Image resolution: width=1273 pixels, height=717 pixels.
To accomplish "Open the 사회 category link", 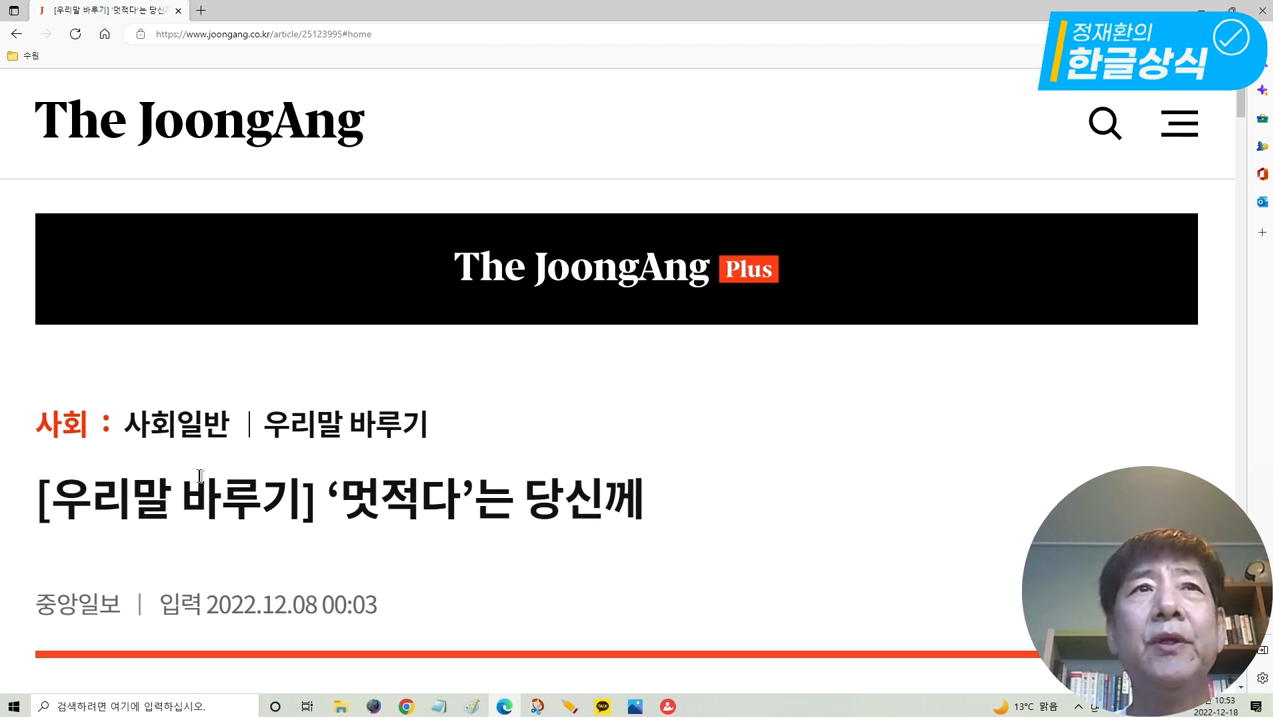I will 61,424.
